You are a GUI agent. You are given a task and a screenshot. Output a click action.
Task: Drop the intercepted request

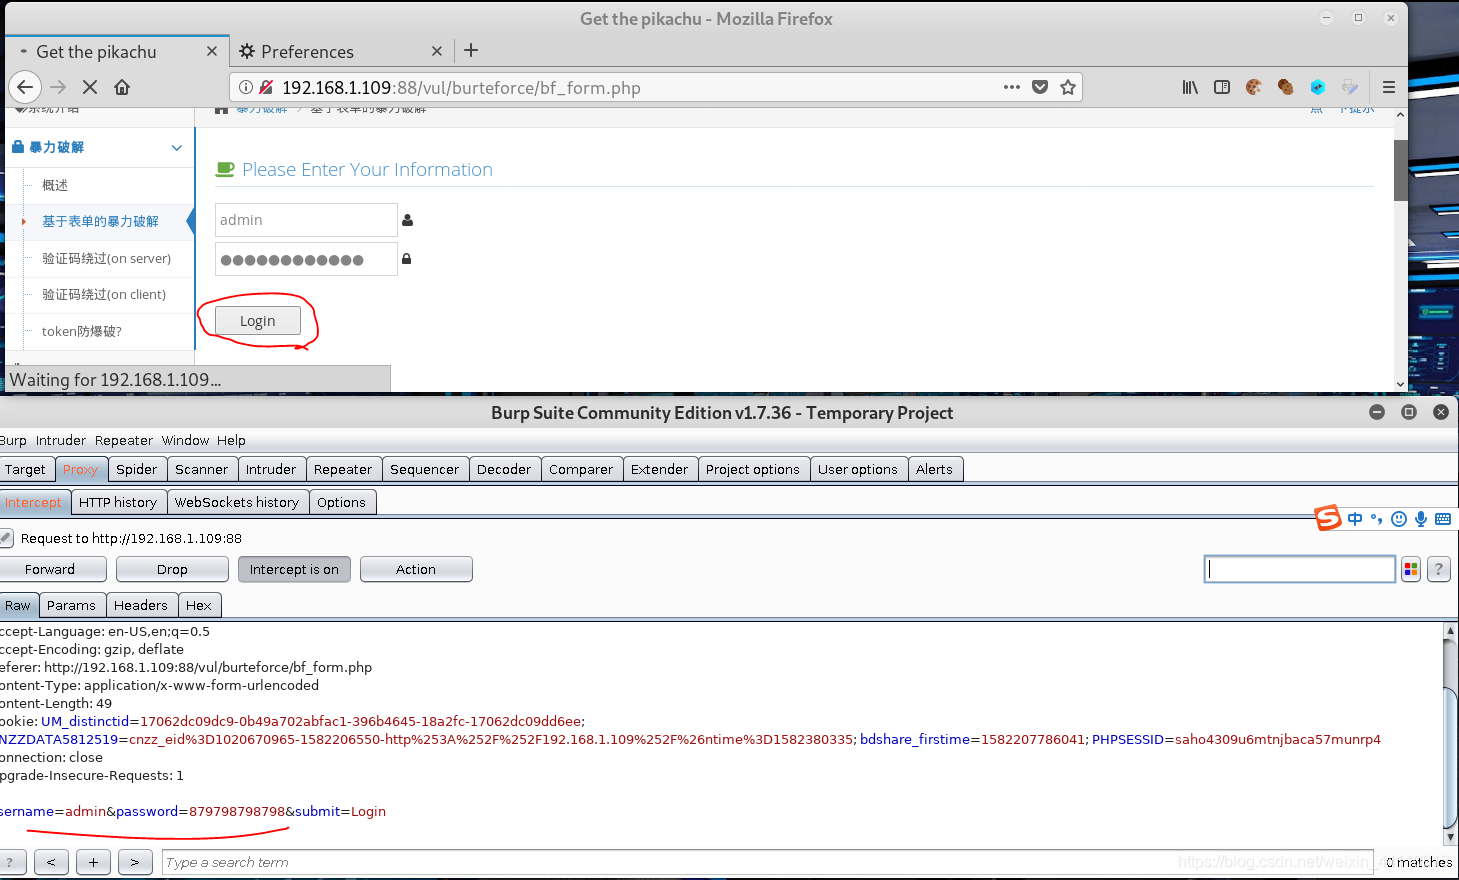tap(172, 569)
